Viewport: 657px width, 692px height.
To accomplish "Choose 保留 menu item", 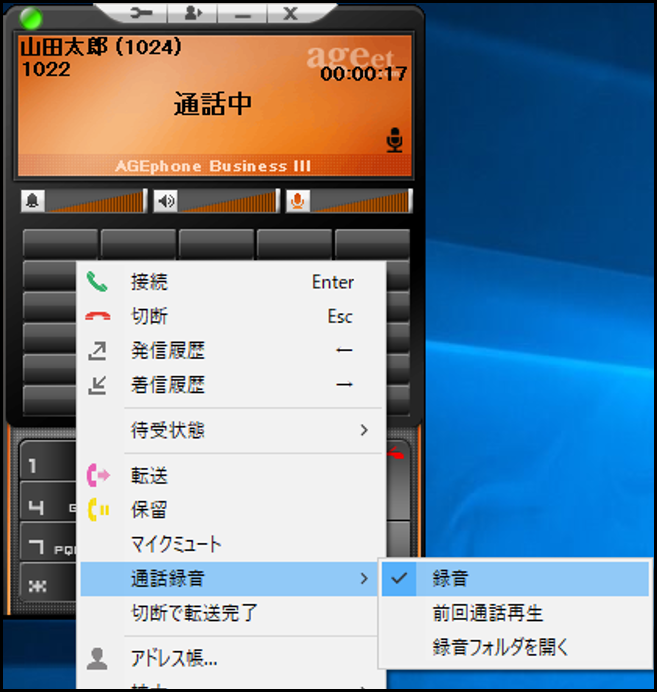I will [231, 510].
